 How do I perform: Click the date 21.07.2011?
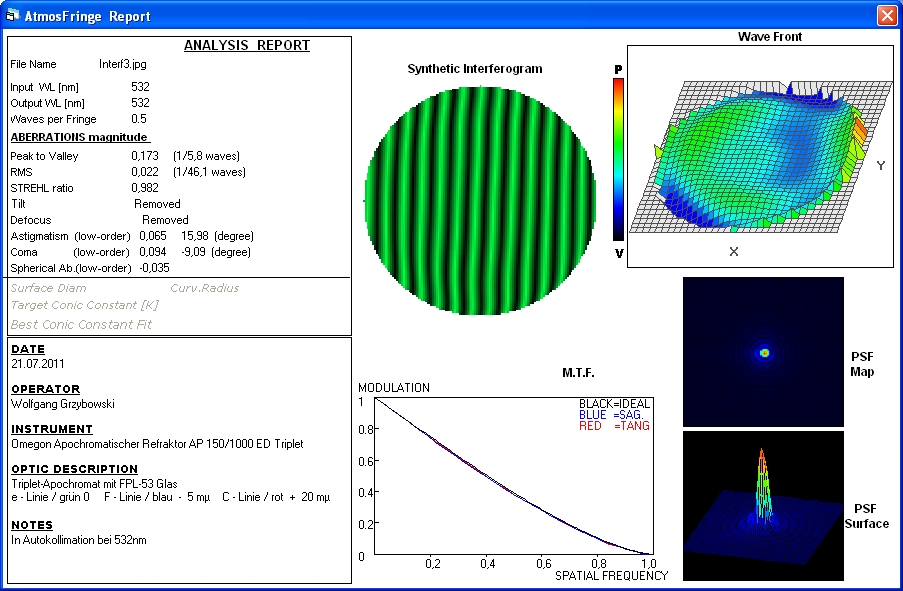click(x=37, y=364)
